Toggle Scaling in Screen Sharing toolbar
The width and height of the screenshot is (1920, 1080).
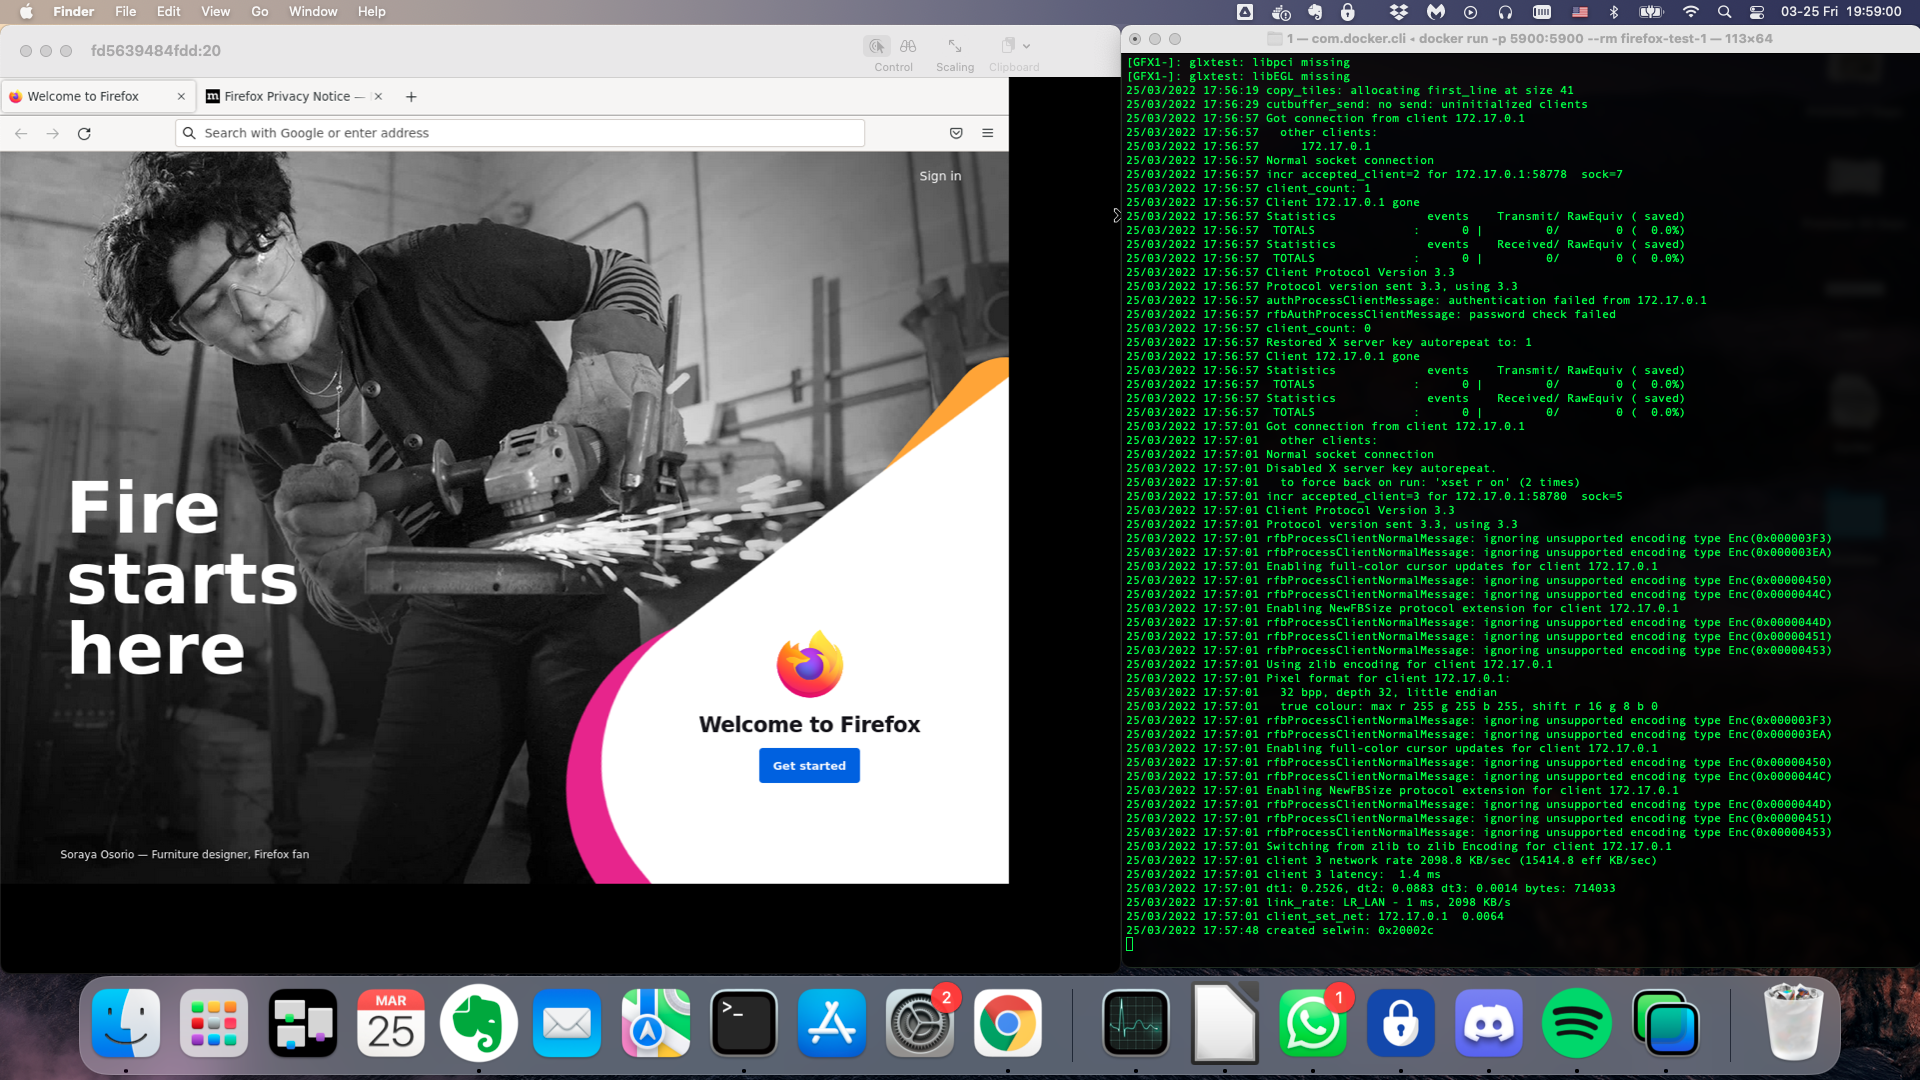click(x=955, y=46)
